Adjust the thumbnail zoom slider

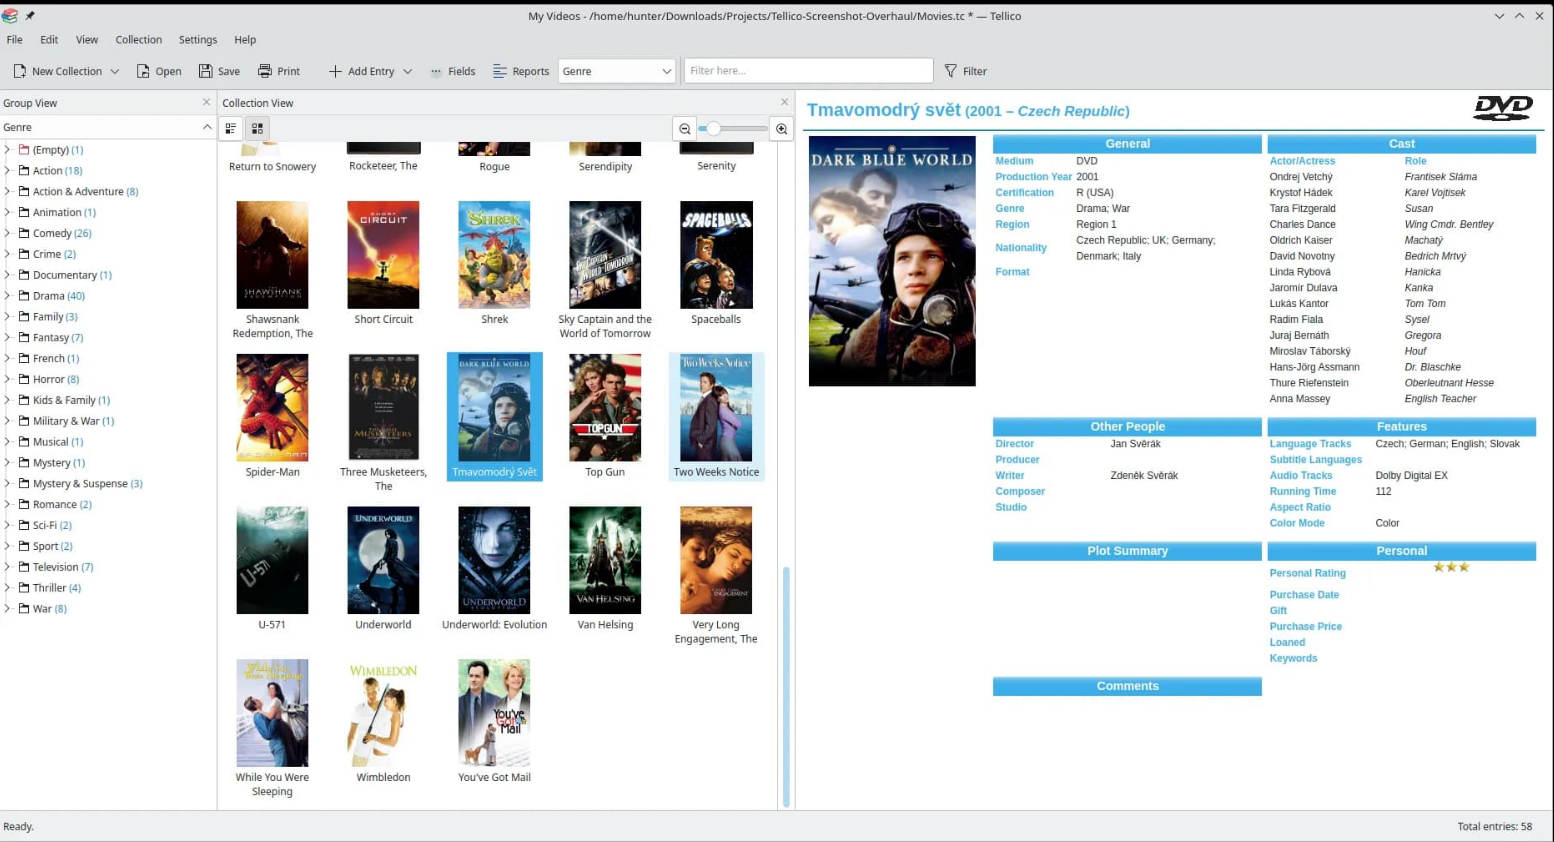click(x=733, y=129)
